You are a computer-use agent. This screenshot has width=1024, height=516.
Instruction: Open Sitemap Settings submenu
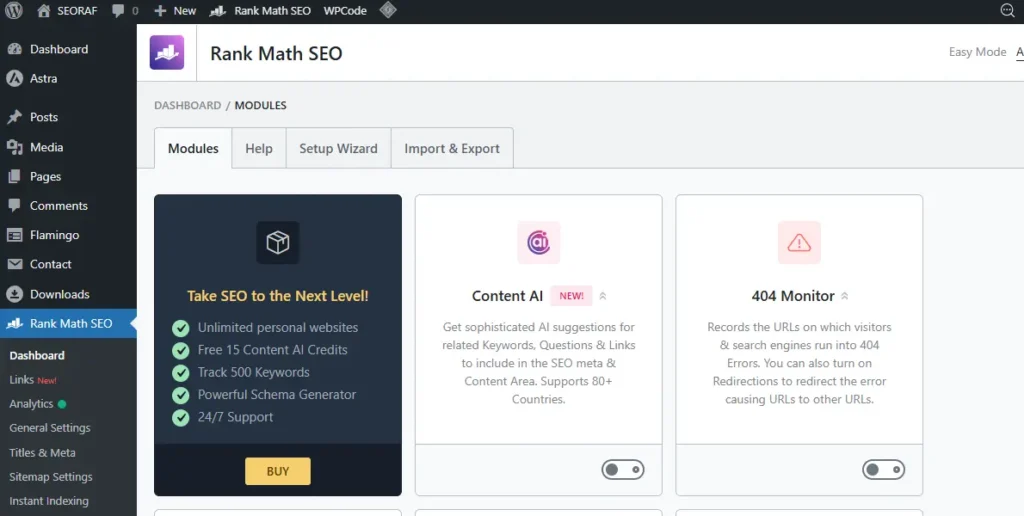point(50,477)
